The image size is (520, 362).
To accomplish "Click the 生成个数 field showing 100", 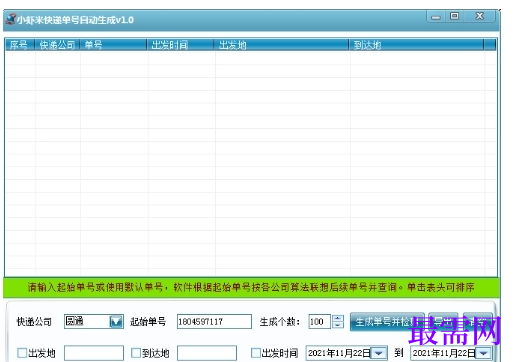I will [319, 322].
